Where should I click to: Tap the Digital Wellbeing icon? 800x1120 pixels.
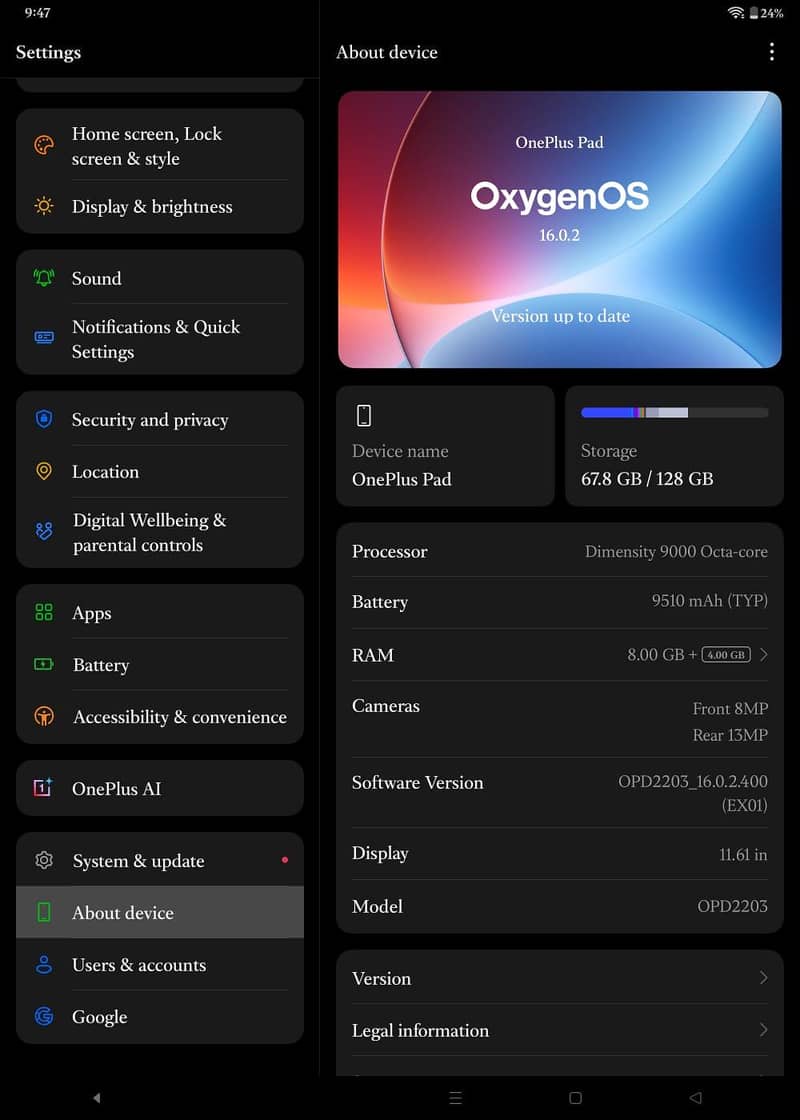pyautogui.click(x=44, y=531)
